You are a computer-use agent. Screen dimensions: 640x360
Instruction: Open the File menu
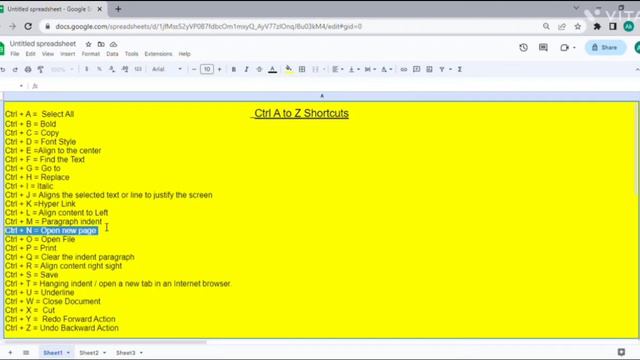click(x=15, y=54)
